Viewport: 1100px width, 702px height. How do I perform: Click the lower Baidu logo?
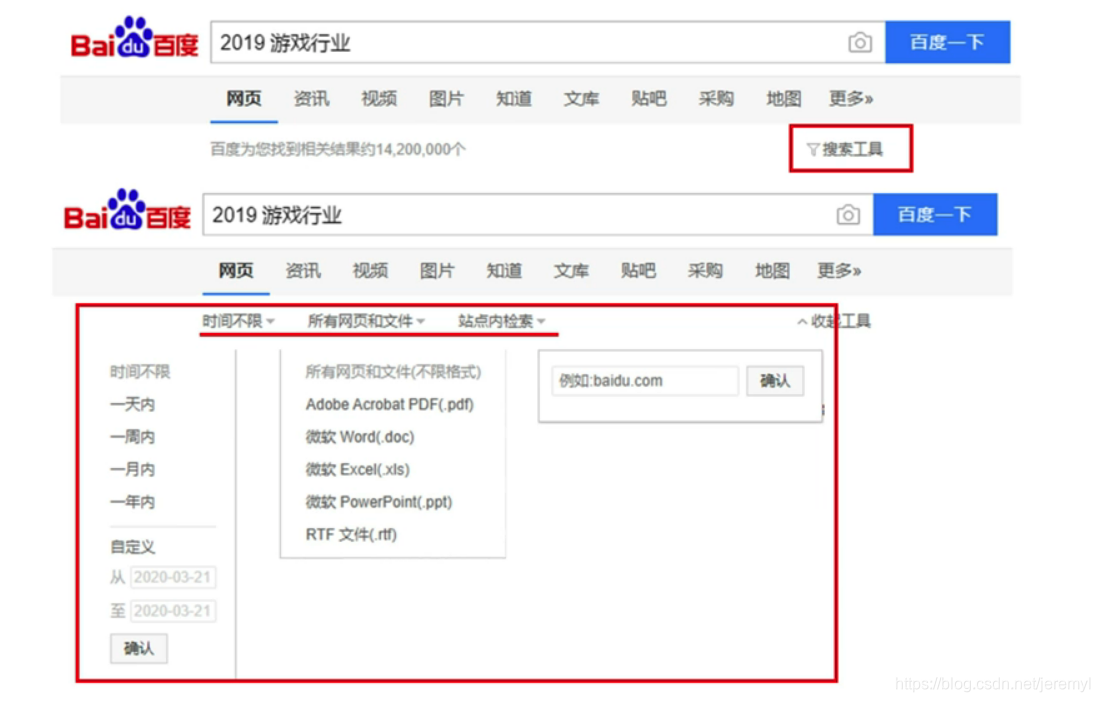tap(127, 210)
